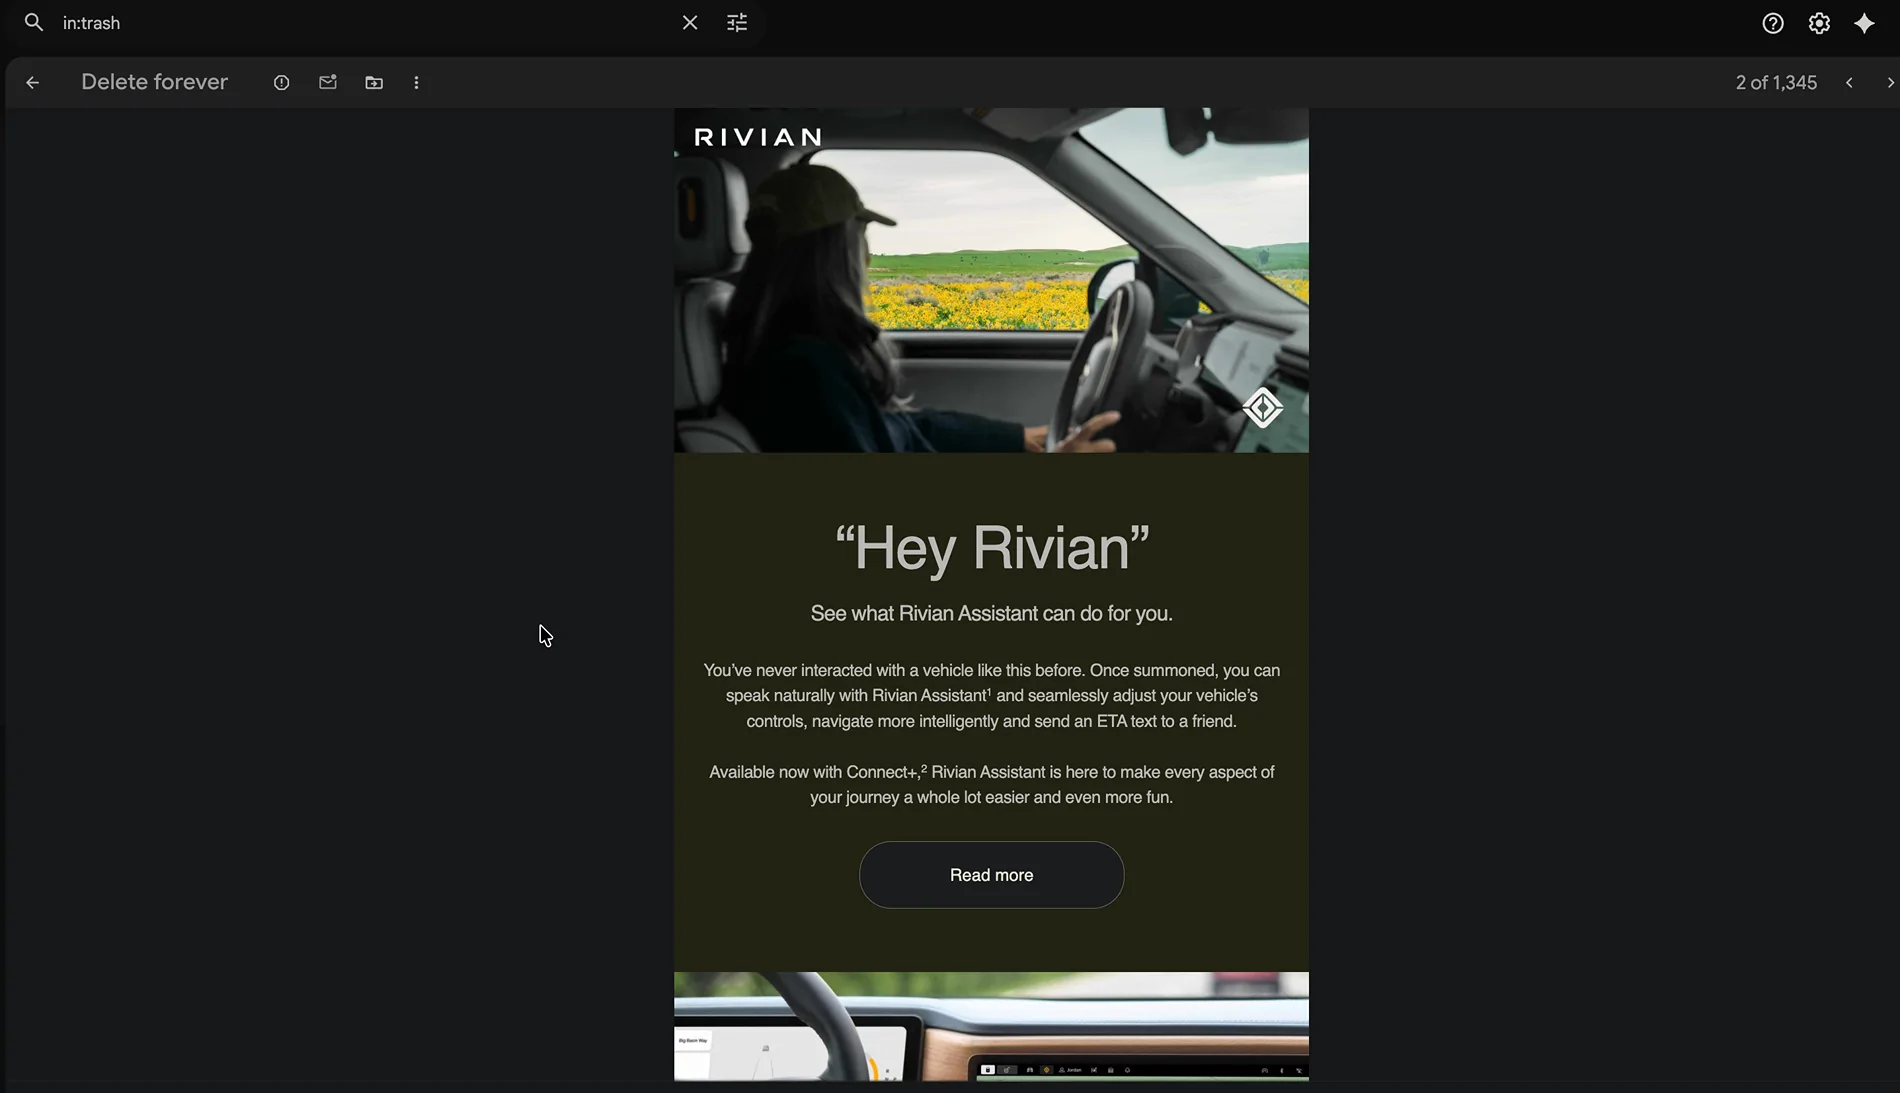Viewport: 1900px width, 1093px height.
Task: Open the search filter options icon
Action: point(737,22)
